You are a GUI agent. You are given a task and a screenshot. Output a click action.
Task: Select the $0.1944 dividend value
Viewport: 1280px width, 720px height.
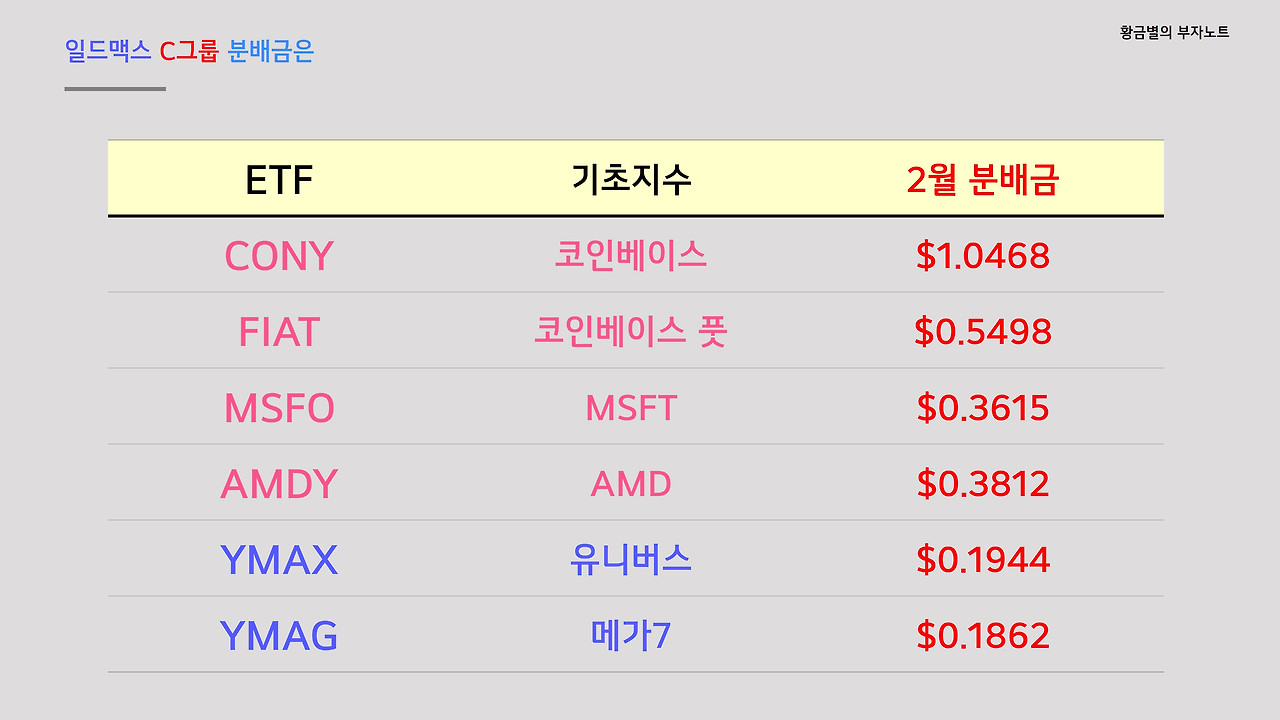[982, 560]
